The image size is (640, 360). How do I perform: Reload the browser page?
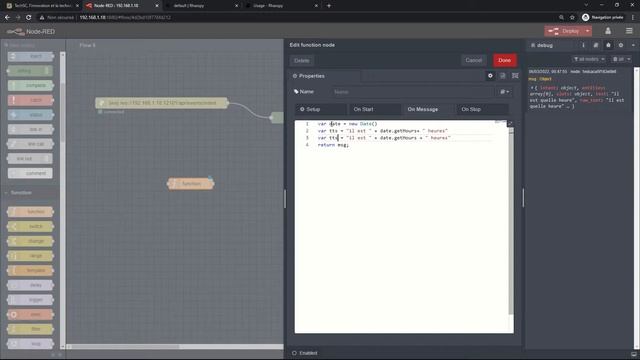[29, 18]
